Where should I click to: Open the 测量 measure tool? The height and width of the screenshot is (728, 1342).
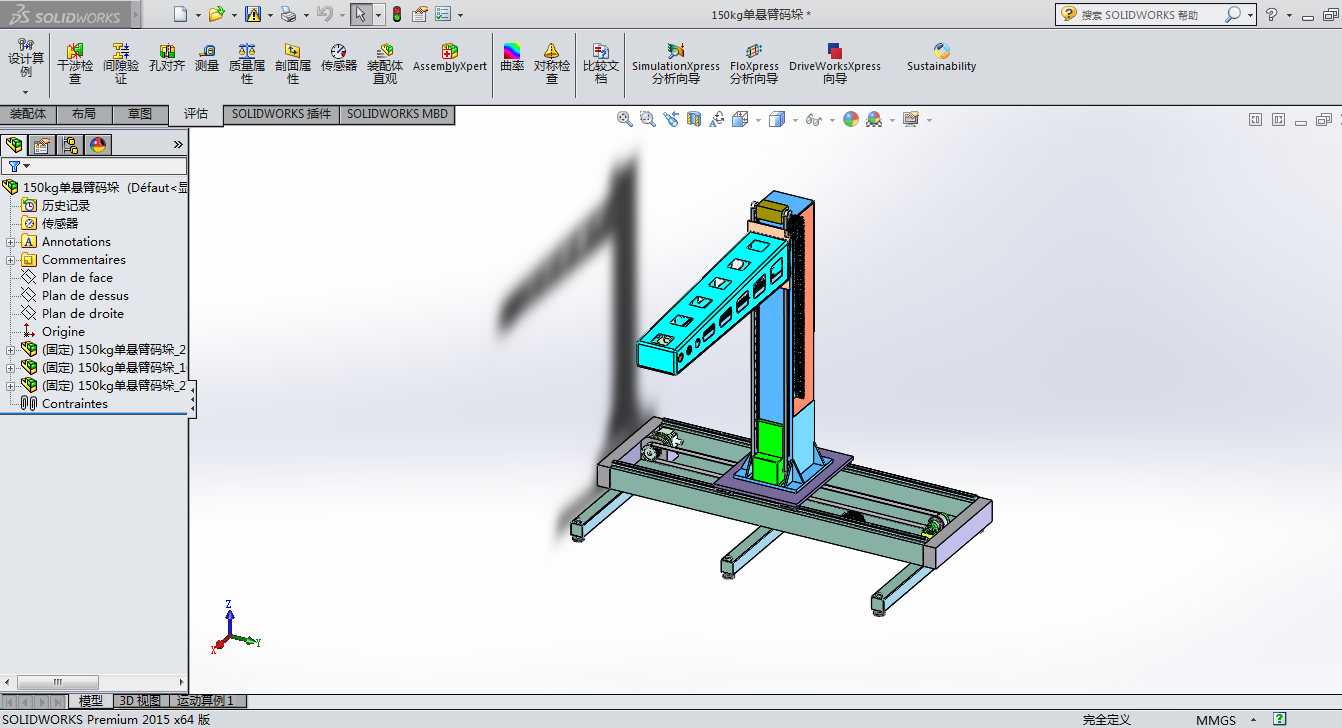[x=207, y=59]
